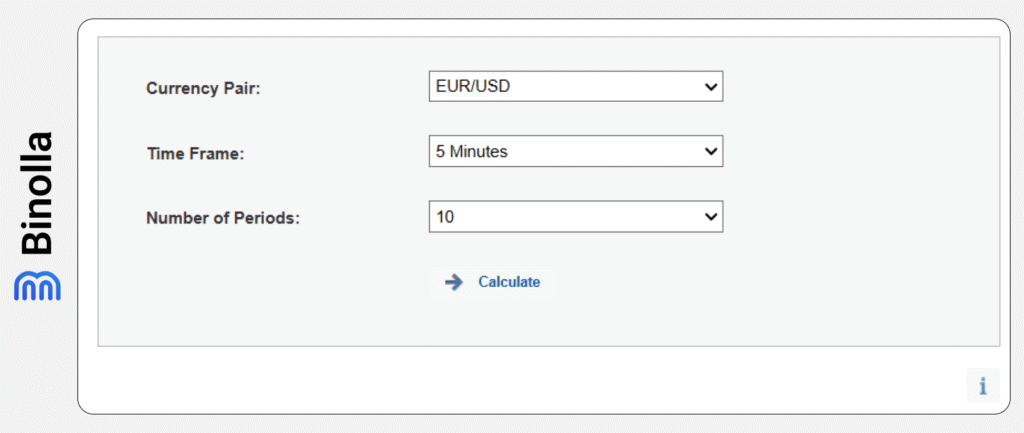Click the chevron arrow on Currency Pair dropdown

click(x=711, y=87)
